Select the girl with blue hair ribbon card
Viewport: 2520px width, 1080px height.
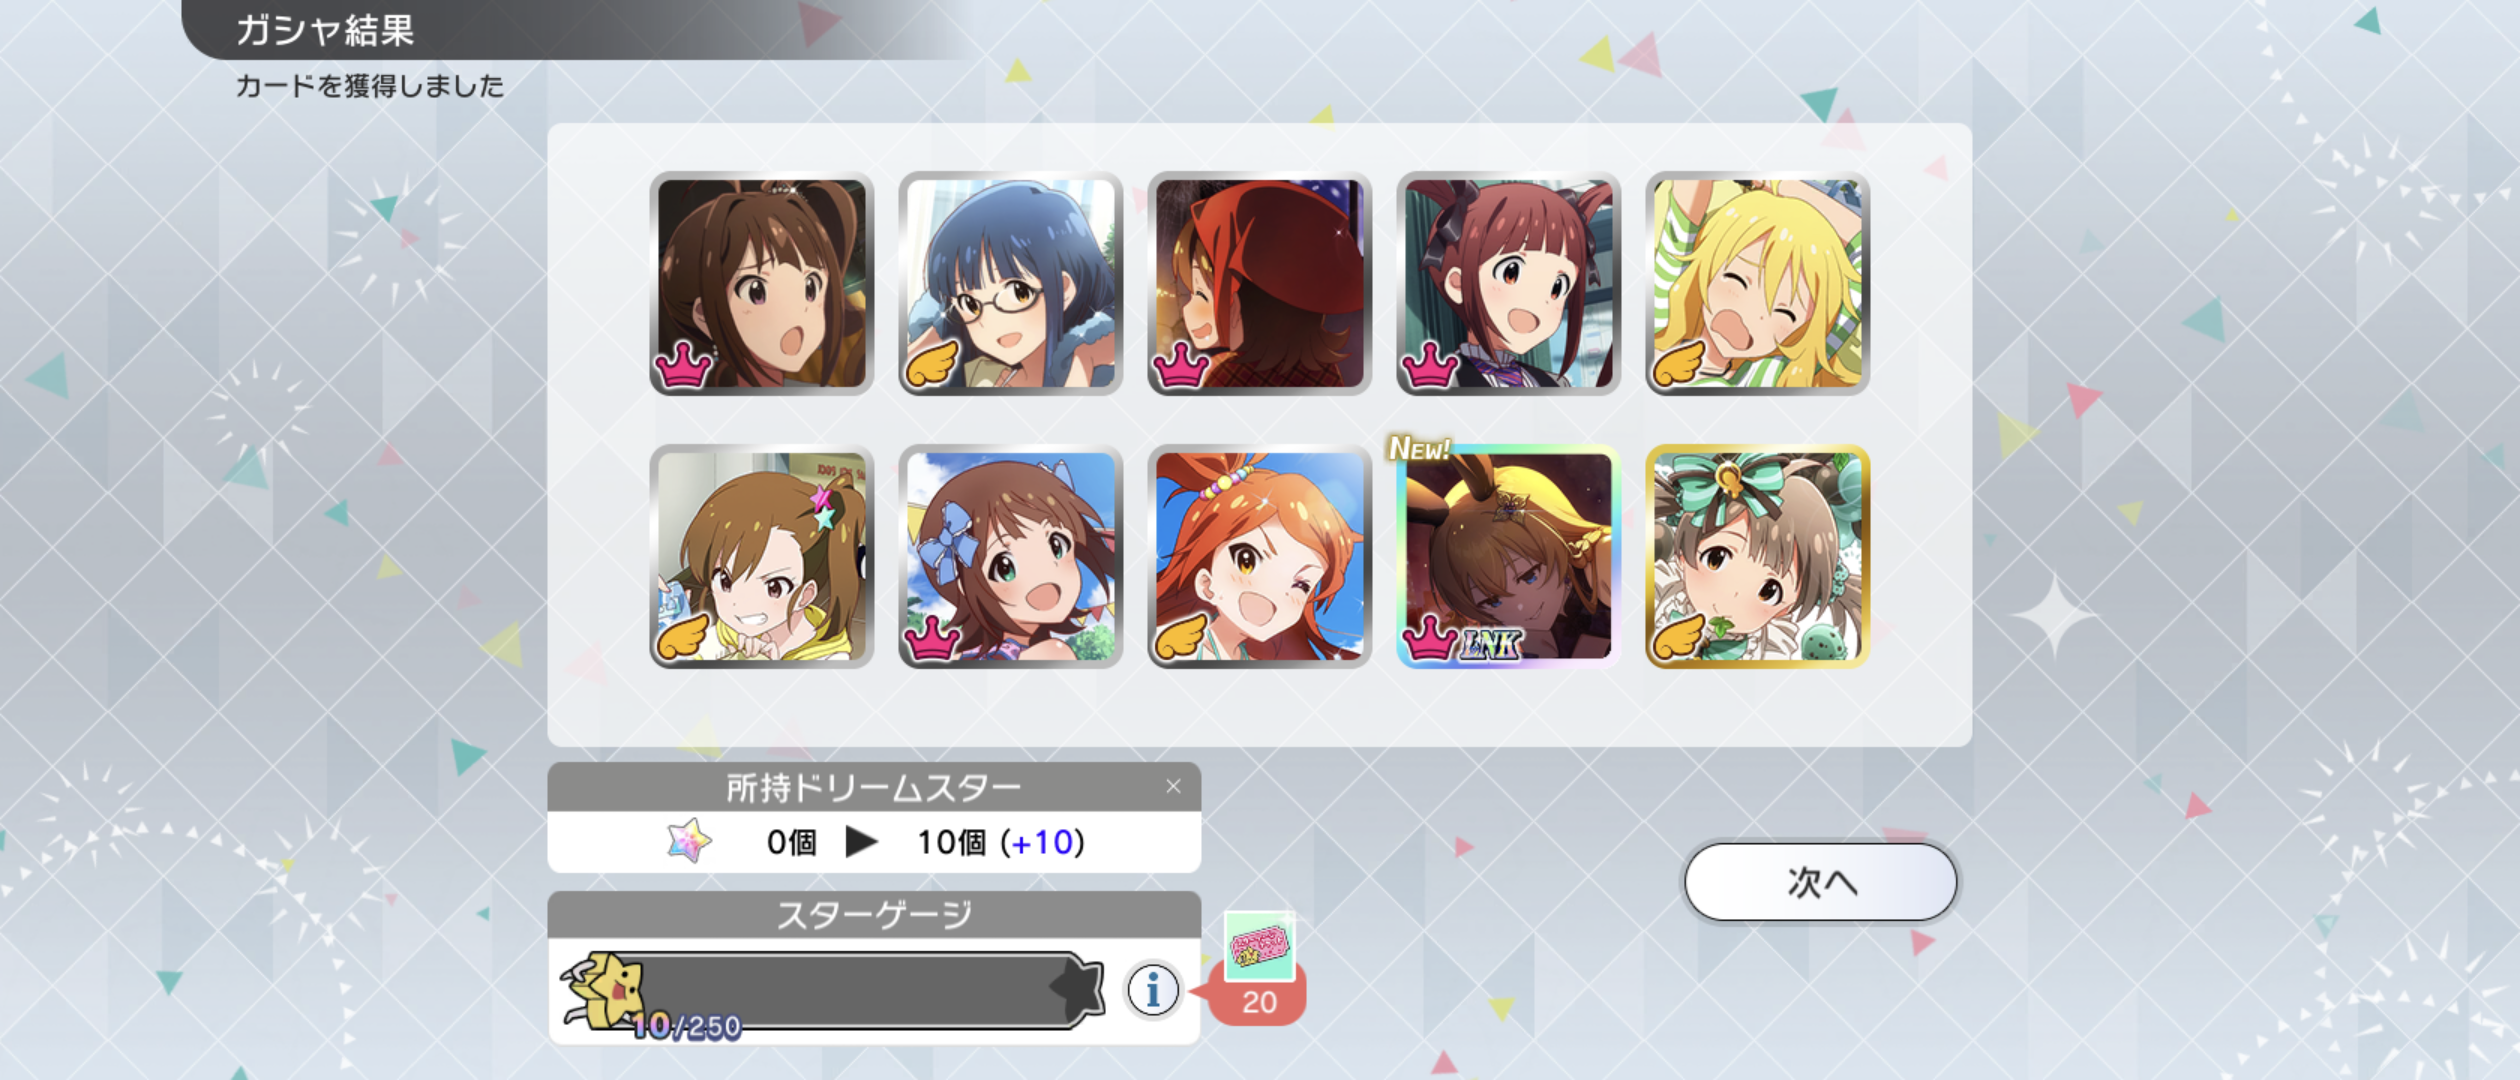pos(1010,556)
